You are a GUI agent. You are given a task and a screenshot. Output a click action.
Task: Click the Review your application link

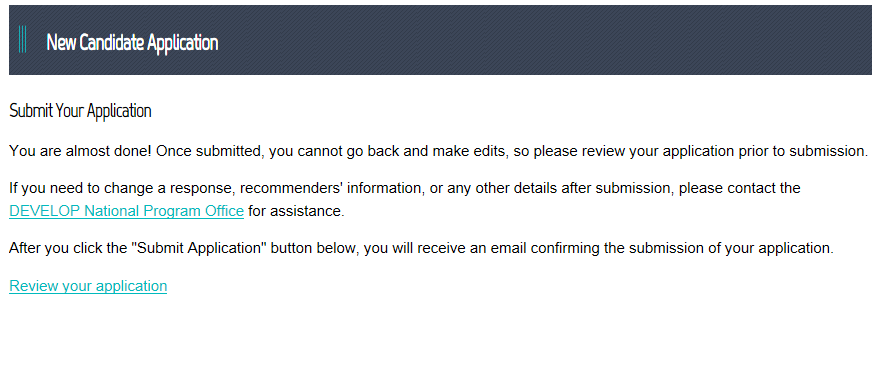tap(88, 286)
